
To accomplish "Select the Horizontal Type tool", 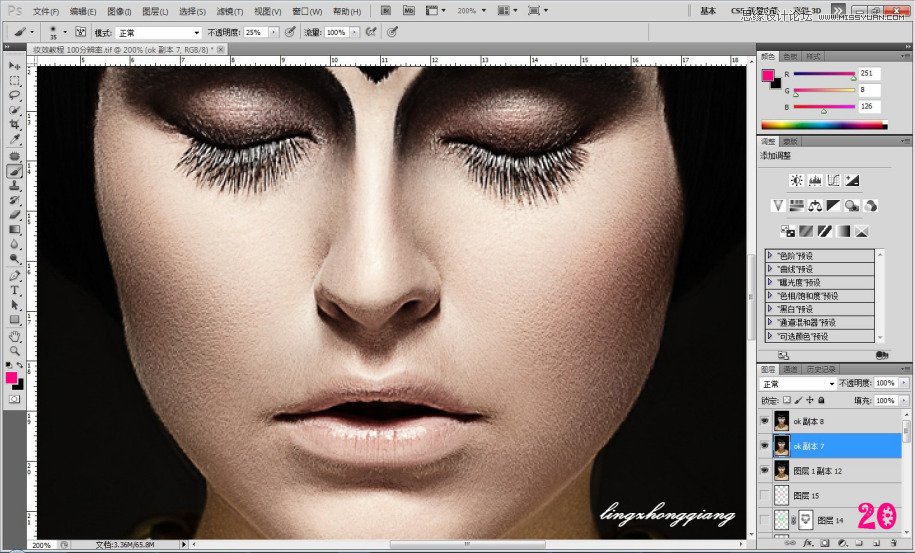I will tap(14, 290).
